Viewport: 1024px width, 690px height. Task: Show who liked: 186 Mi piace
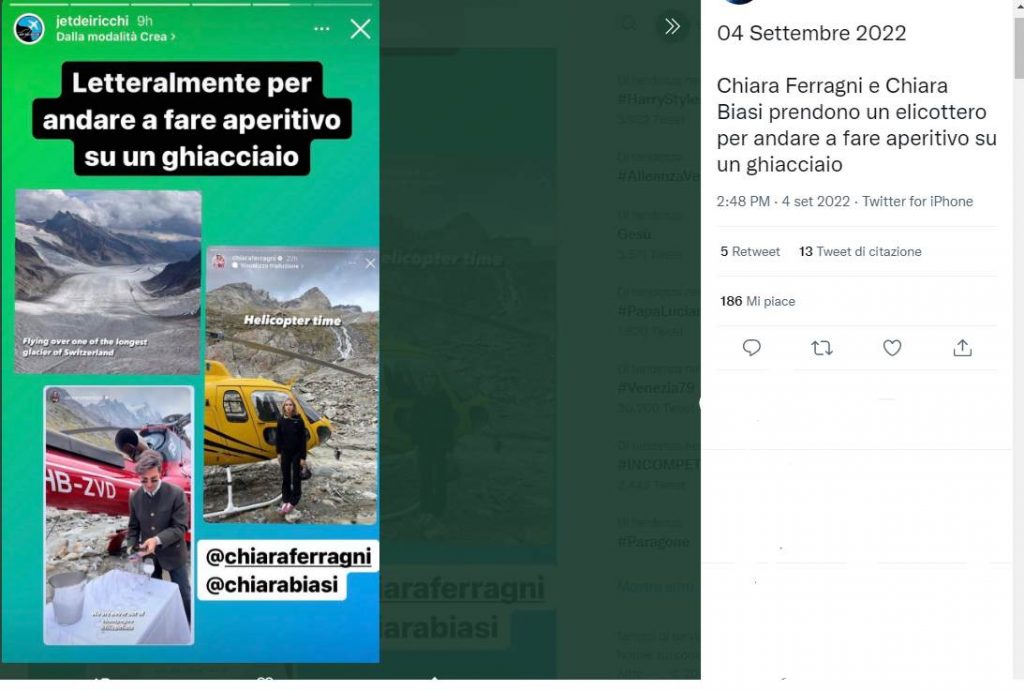pyautogui.click(x=758, y=301)
